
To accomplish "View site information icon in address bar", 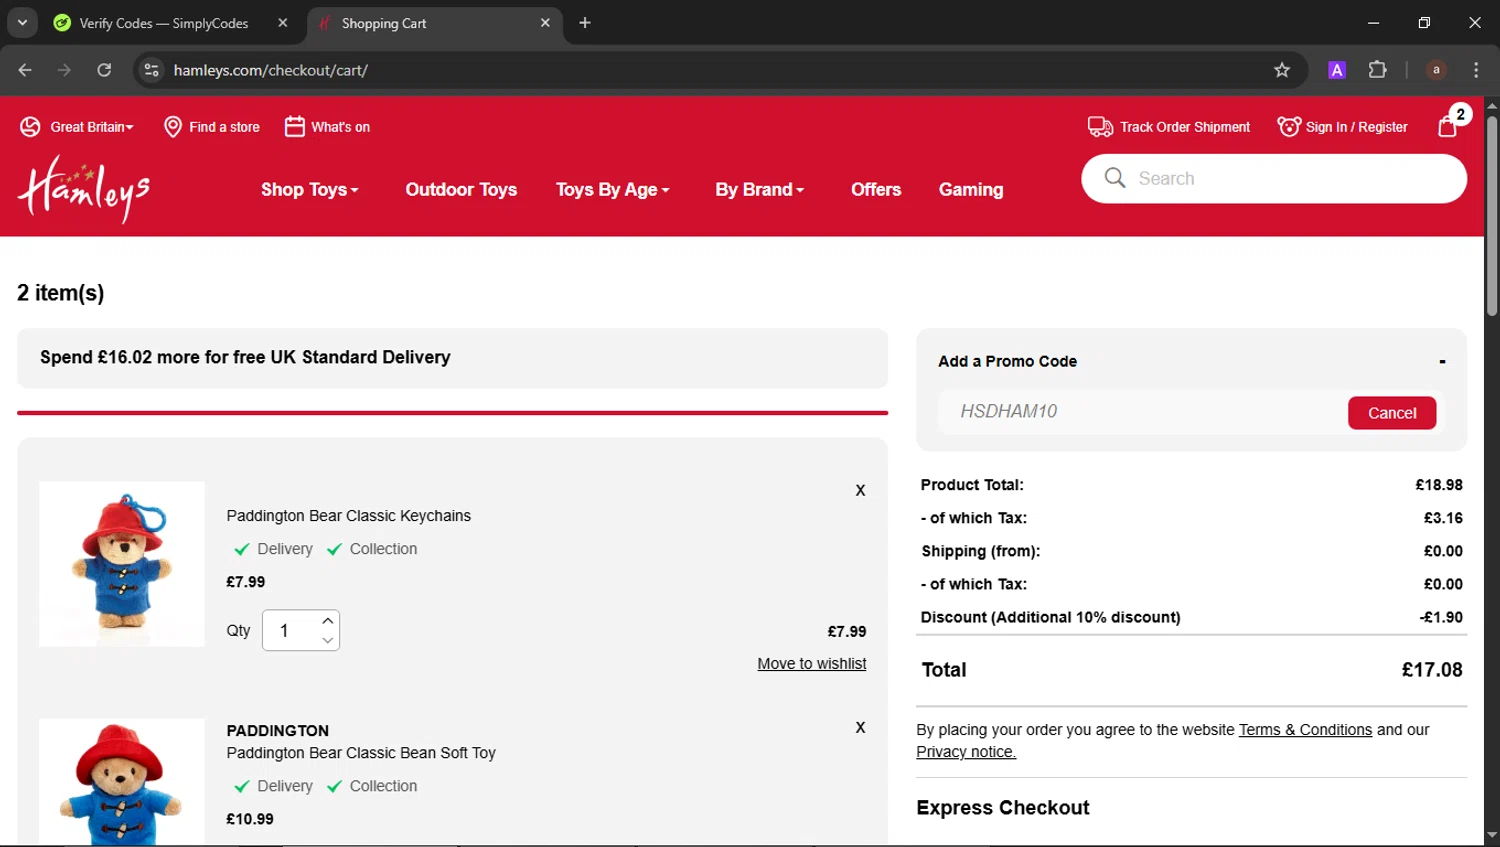I will (x=151, y=70).
